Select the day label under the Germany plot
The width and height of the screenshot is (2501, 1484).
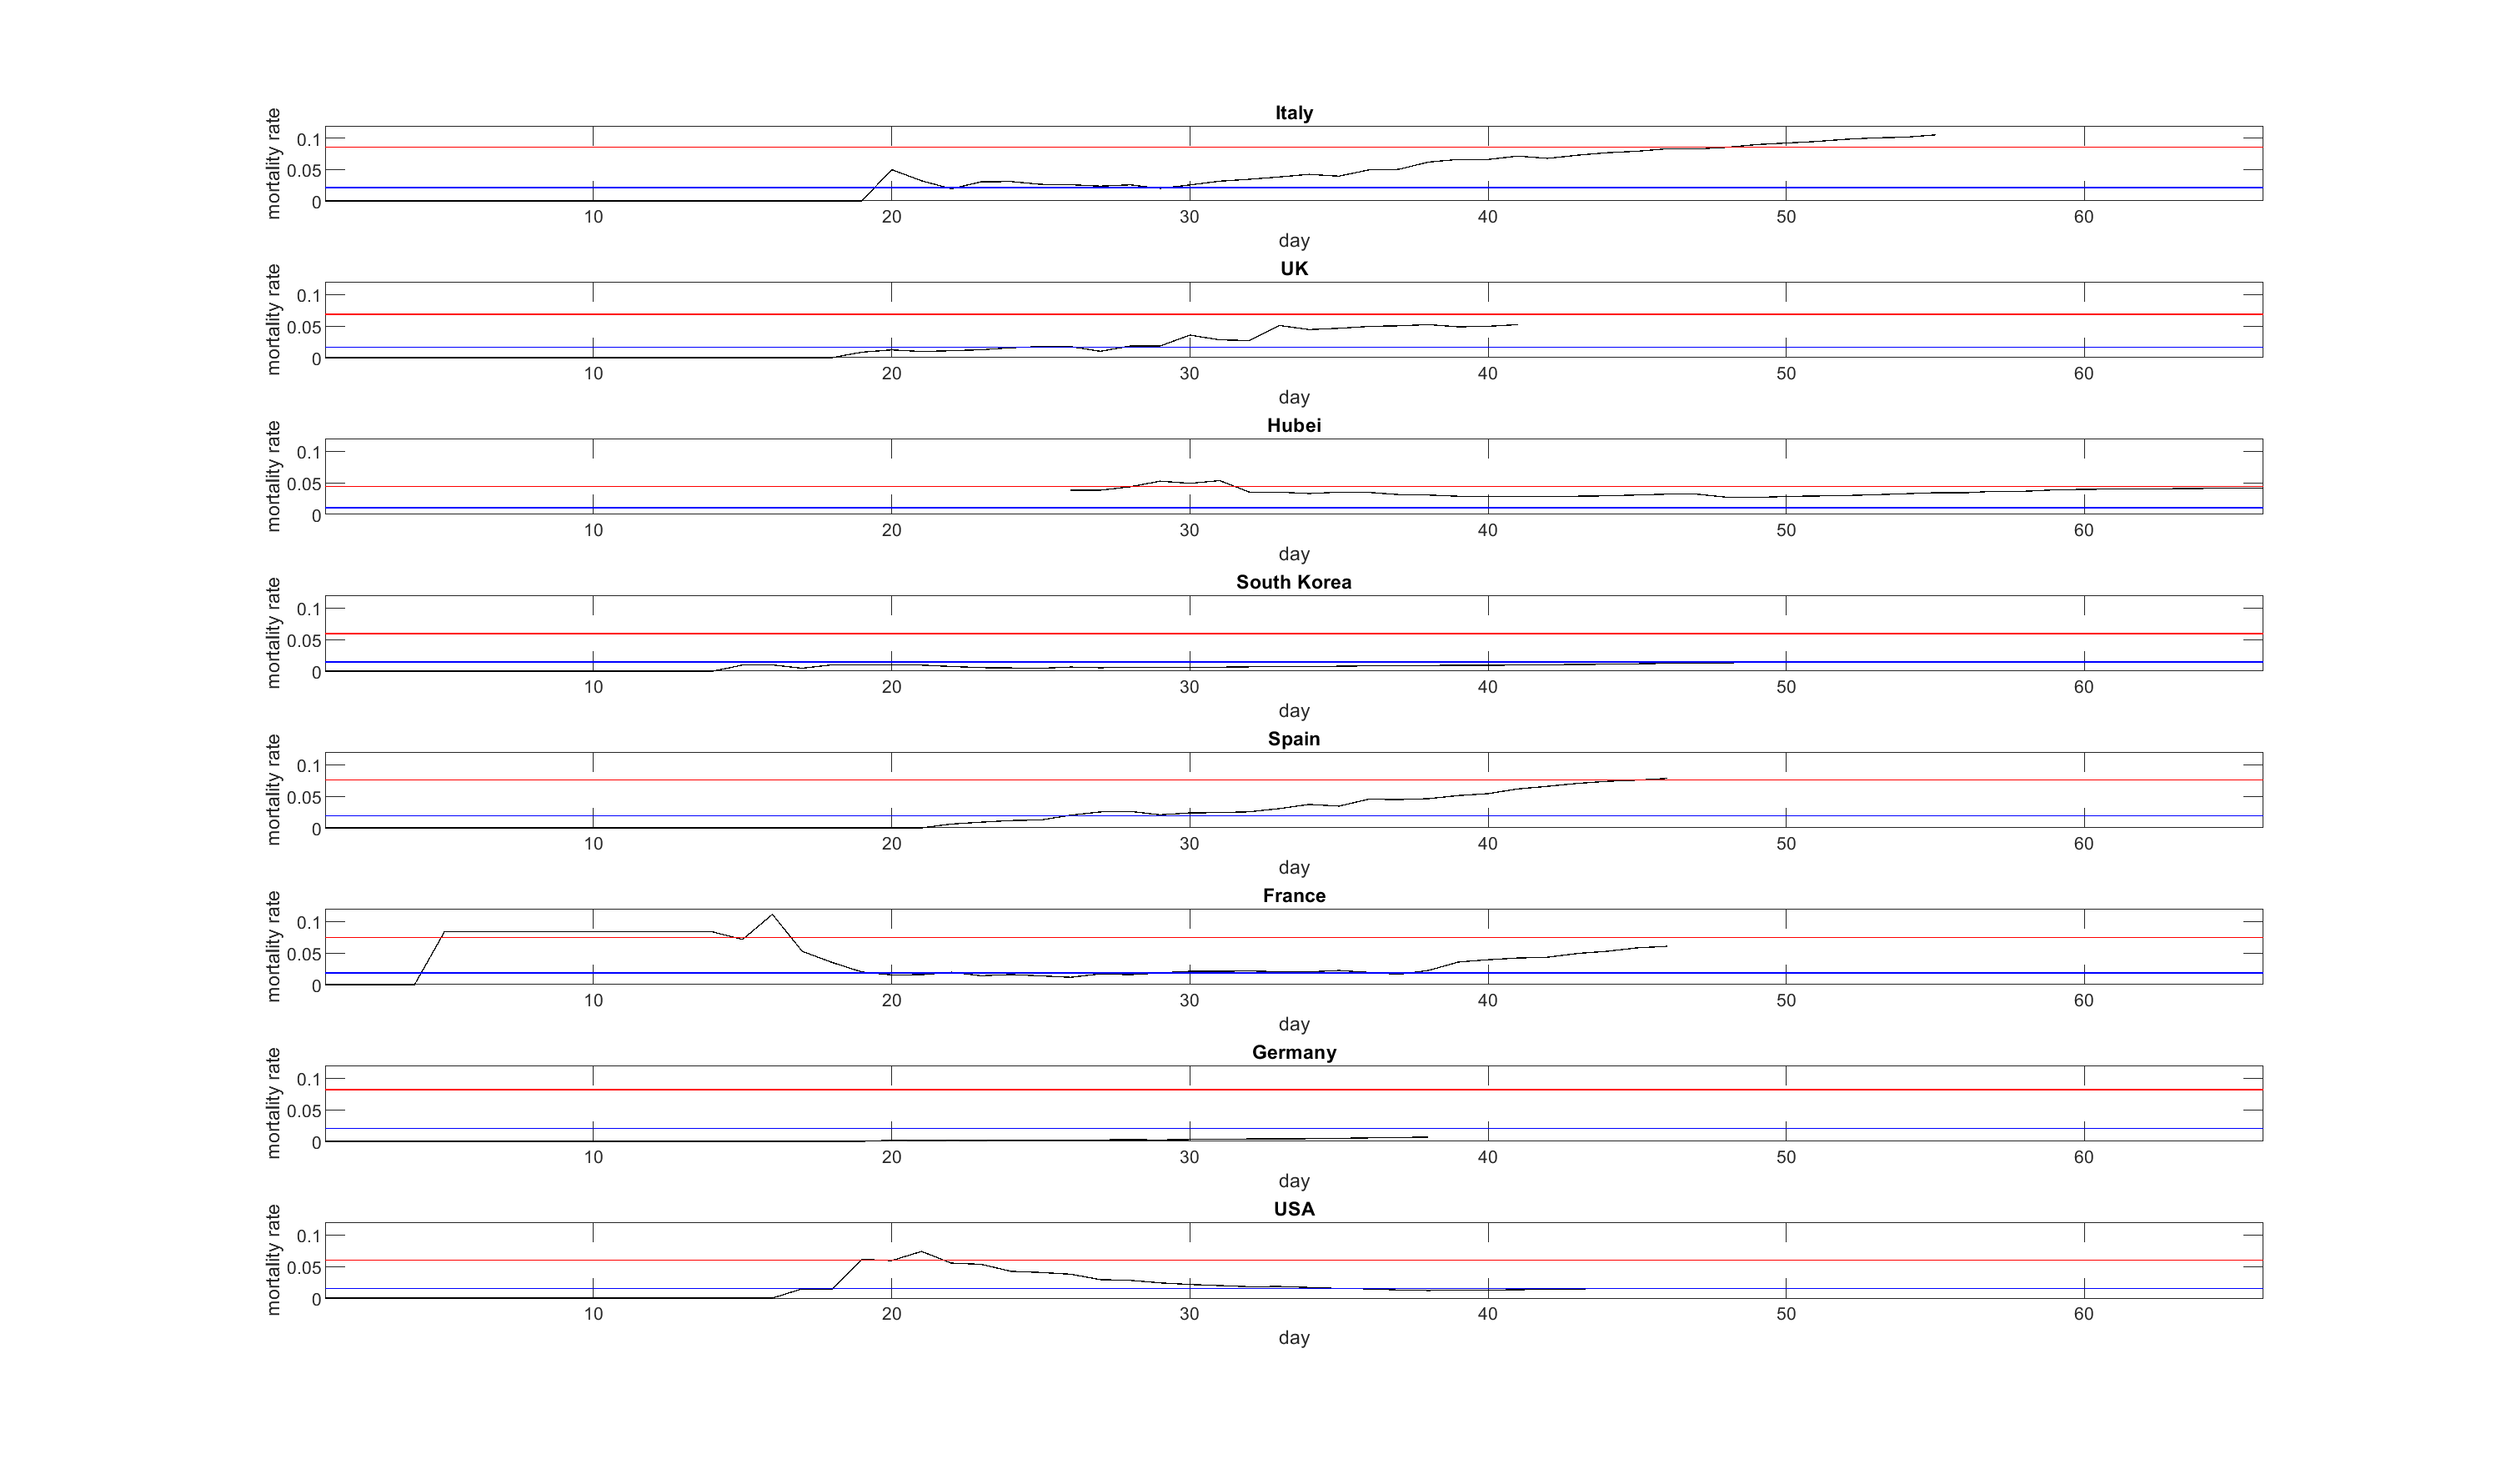[1293, 1181]
